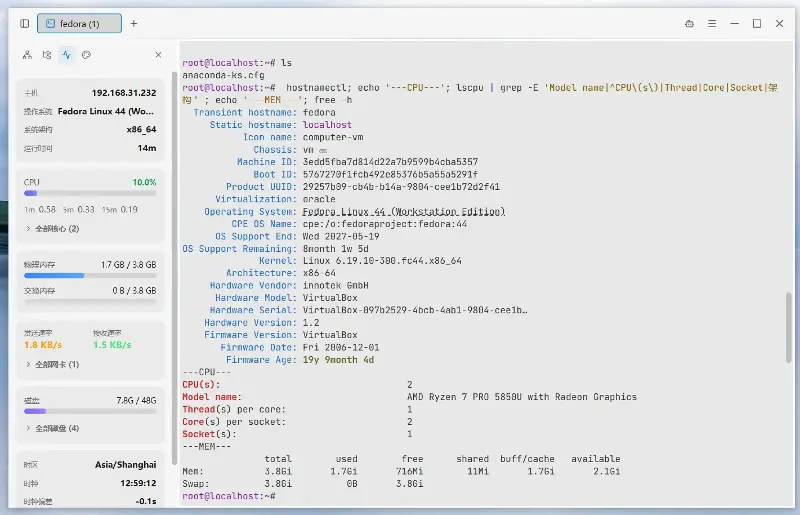Image resolution: width=800 pixels, height=515 pixels.
Task: Click the 'innotek GmbH' vendor value
Action: click(x=335, y=285)
